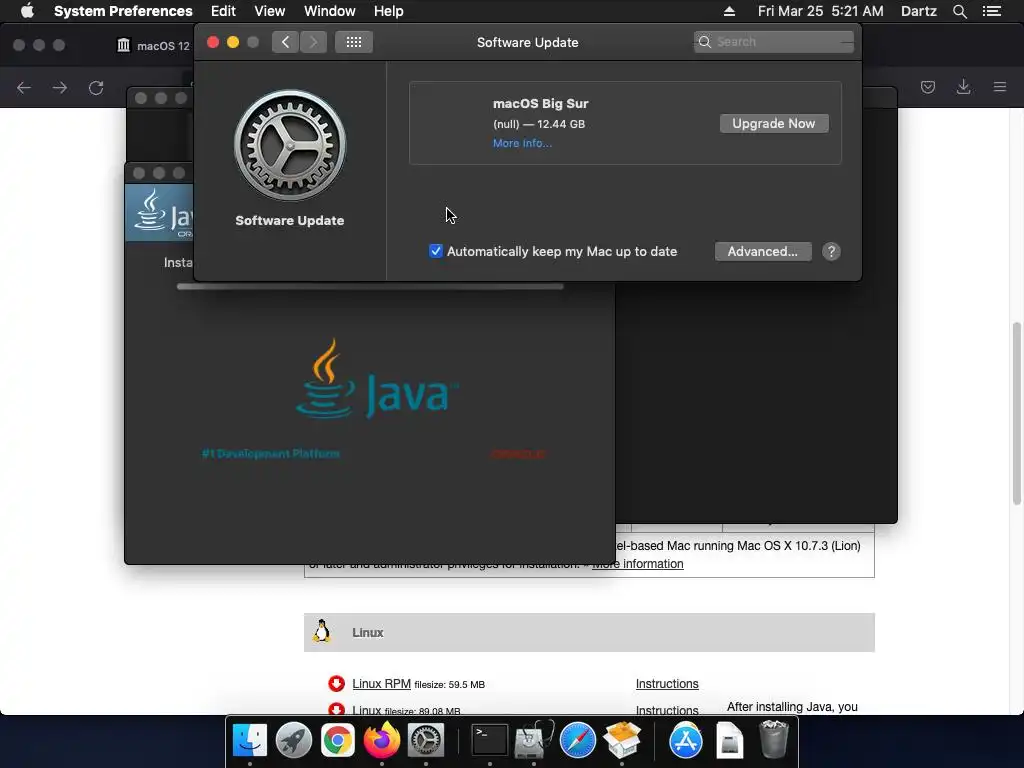Click the help question mark button
Screen dimensions: 1024x768
pyautogui.click(x=831, y=251)
